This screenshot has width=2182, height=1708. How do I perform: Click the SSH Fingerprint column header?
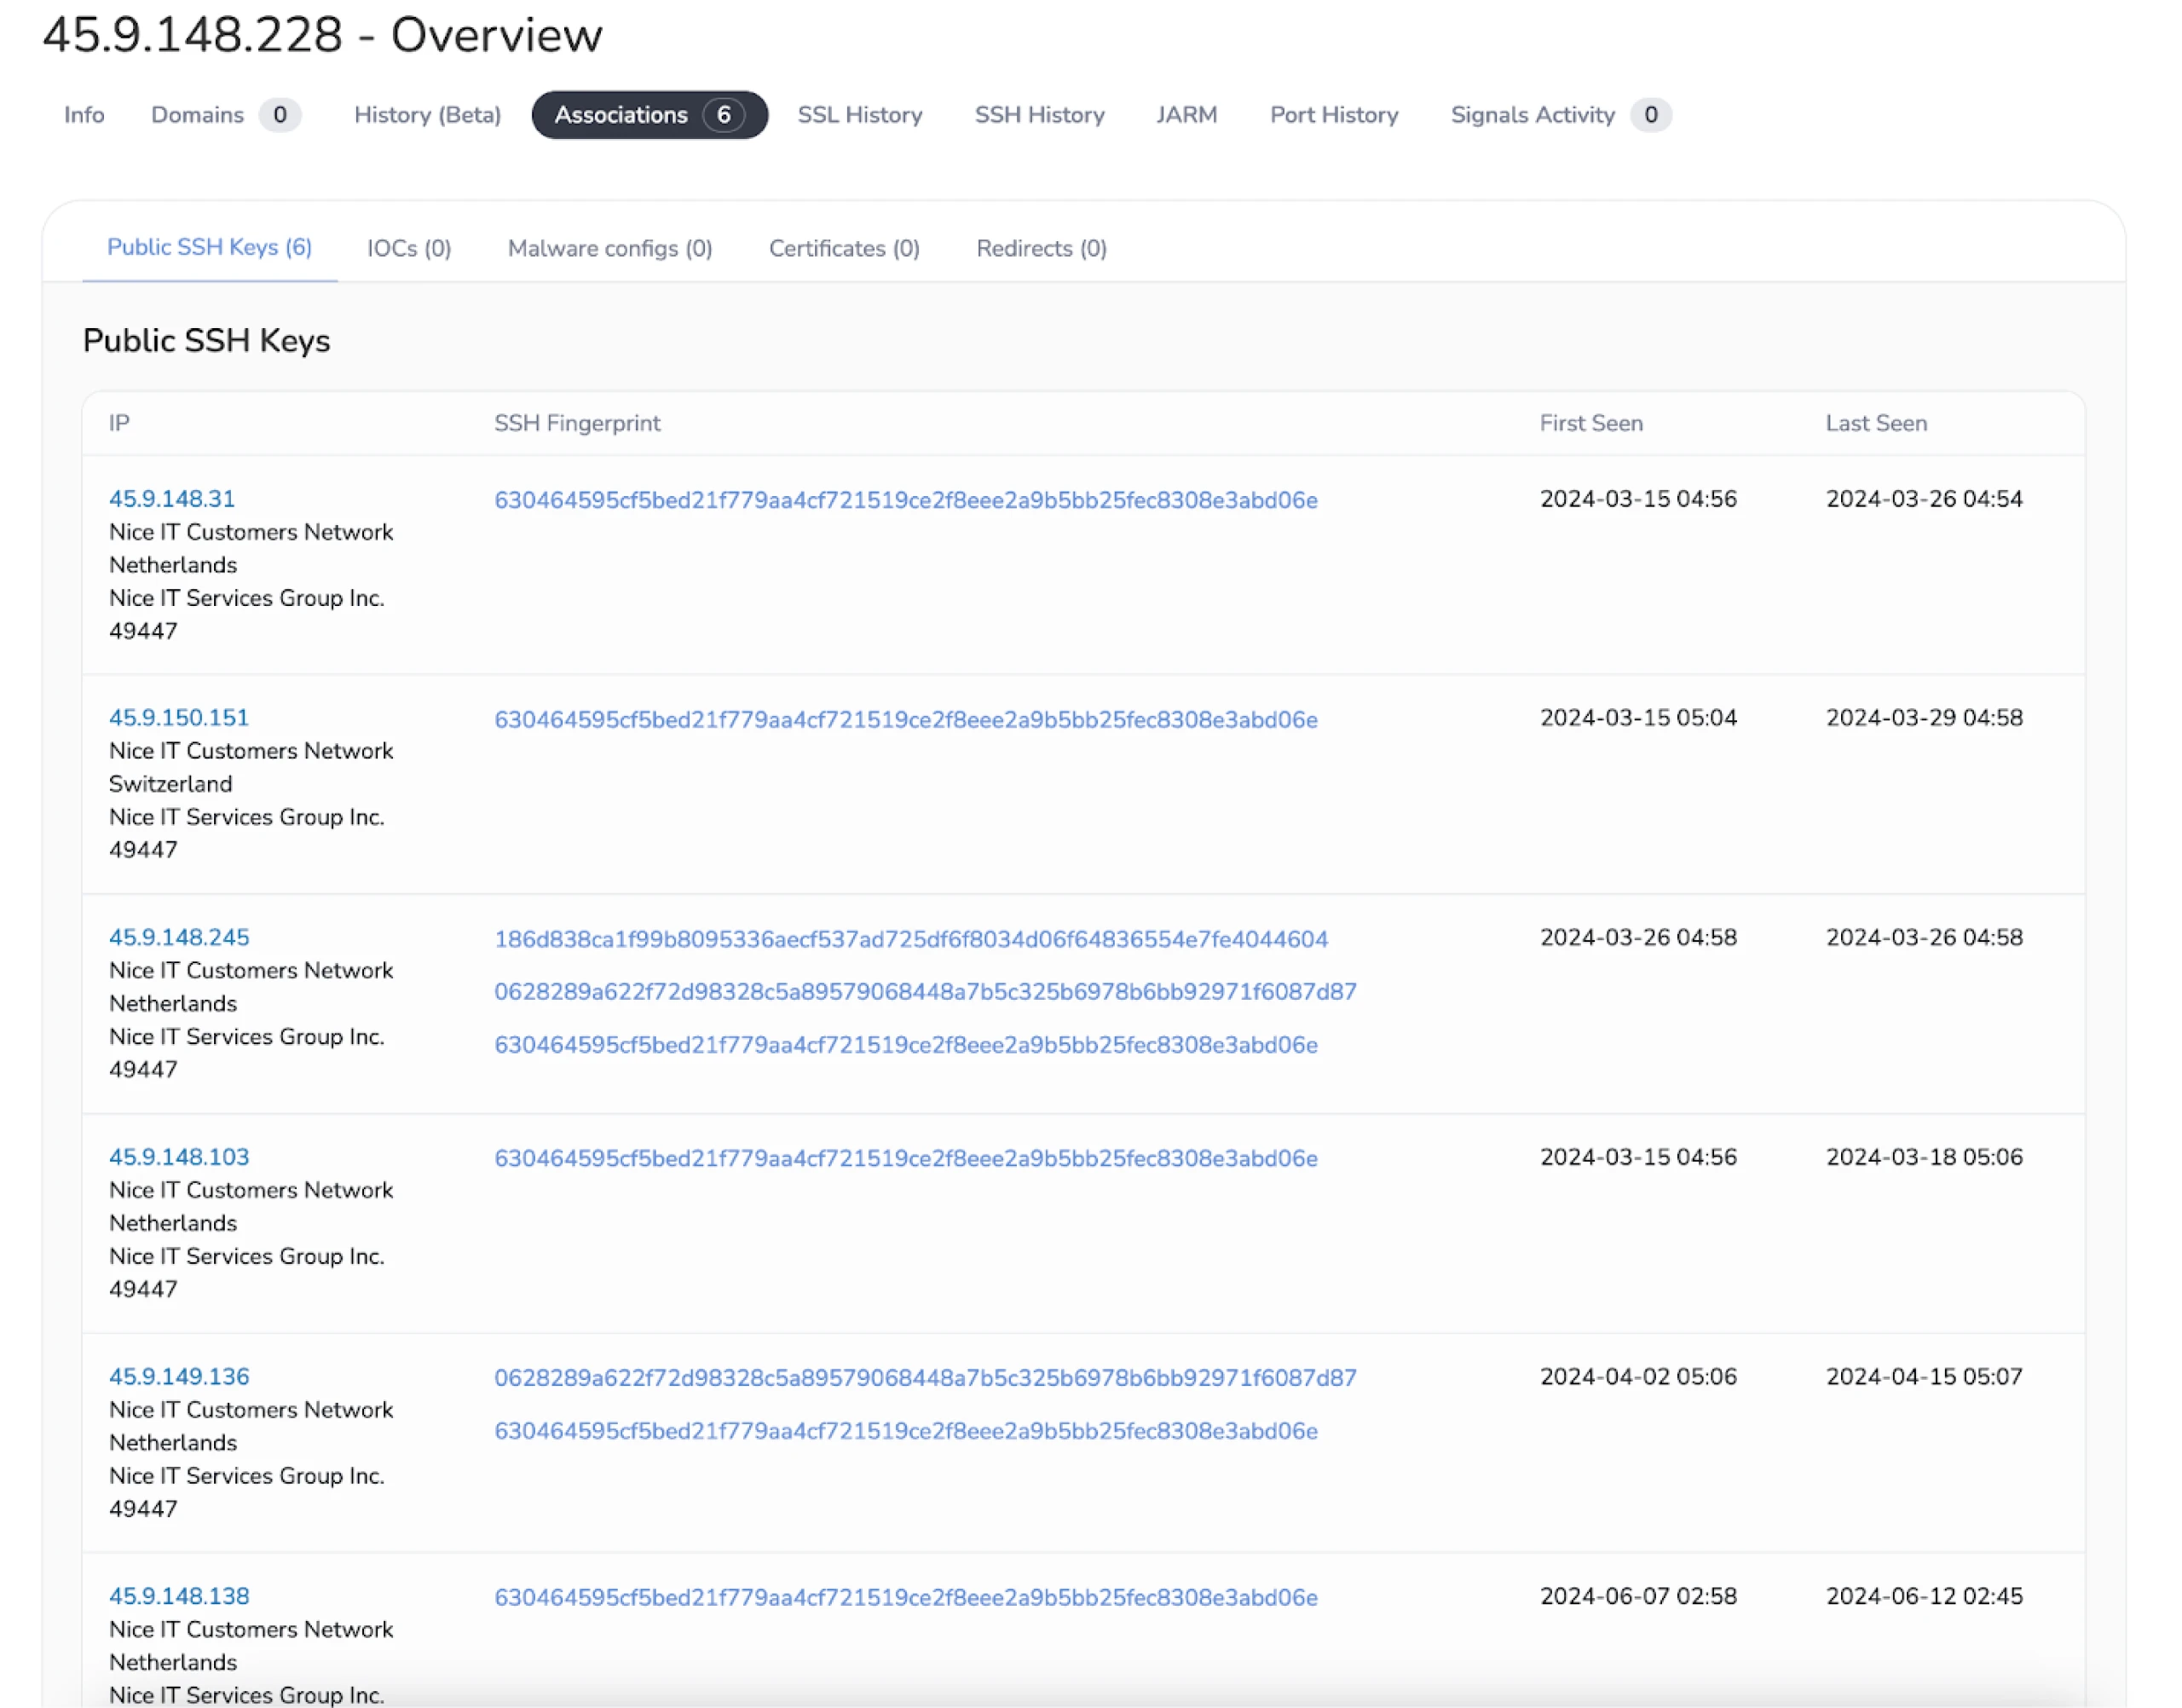click(x=577, y=423)
